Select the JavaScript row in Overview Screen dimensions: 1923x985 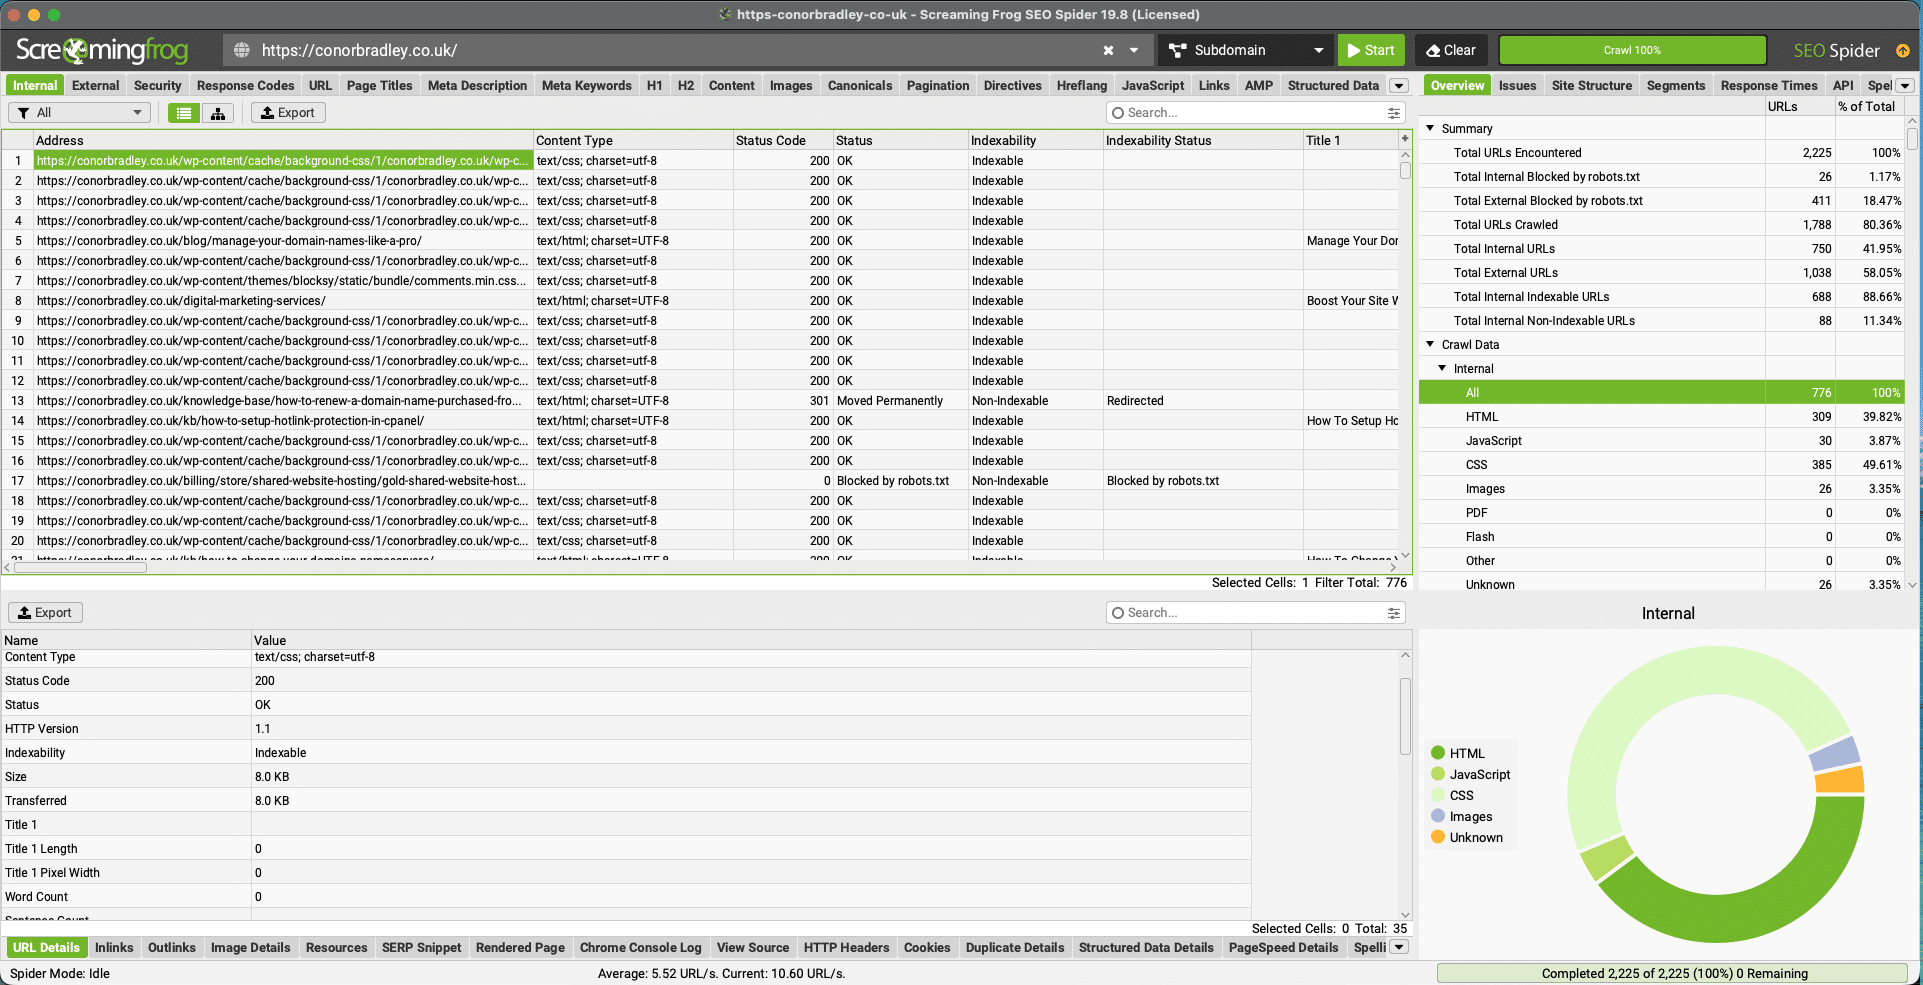tap(1660, 441)
